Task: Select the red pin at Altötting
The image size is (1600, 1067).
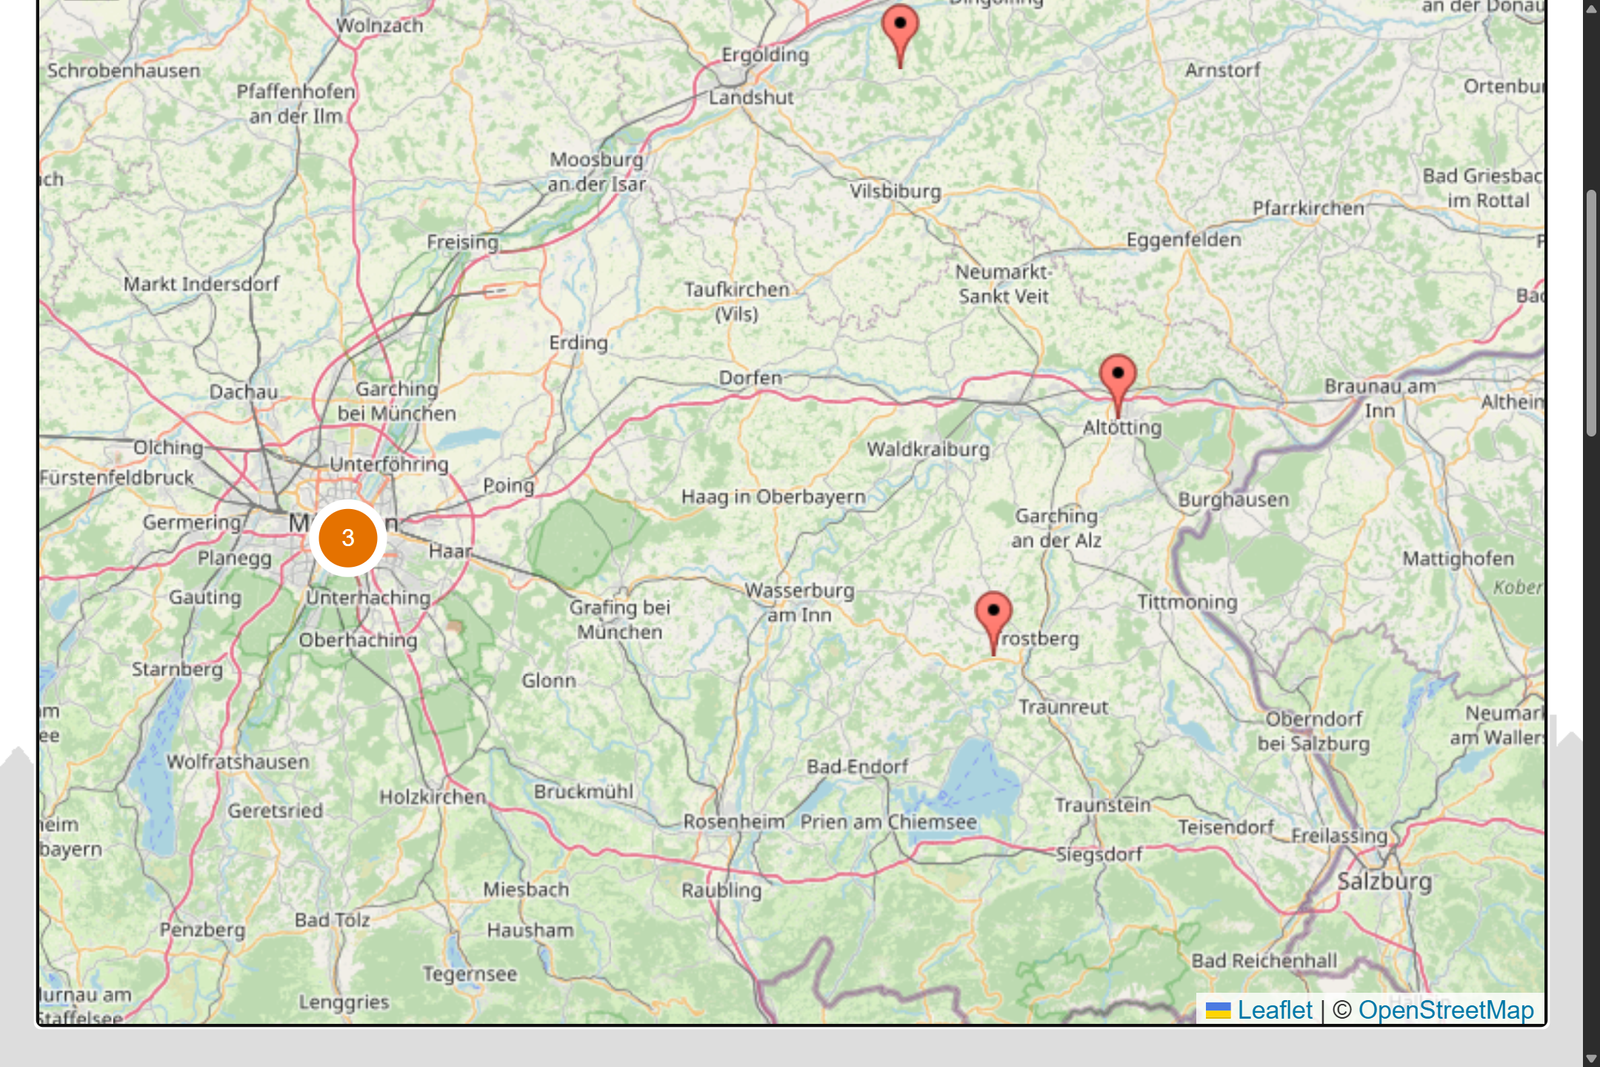Action: (1117, 386)
